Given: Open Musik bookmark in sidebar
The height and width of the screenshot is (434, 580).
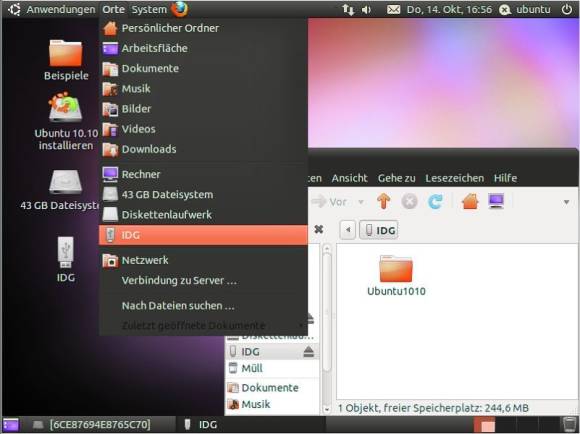Looking at the screenshot, I should pyautogui.click(x=272, y=404).
